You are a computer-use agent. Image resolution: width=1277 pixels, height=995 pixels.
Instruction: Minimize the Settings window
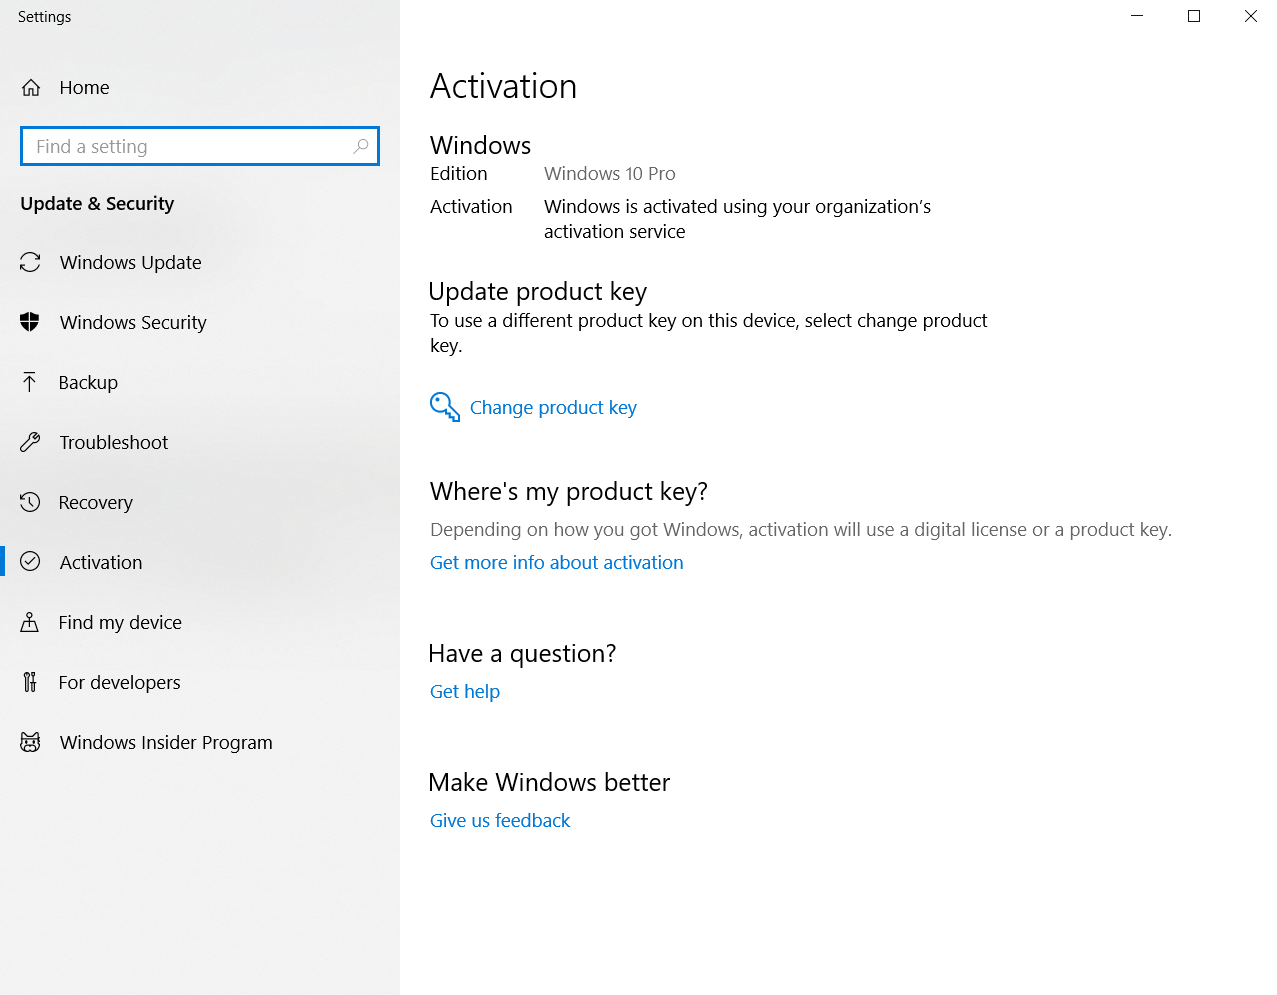click(1137, 16)
